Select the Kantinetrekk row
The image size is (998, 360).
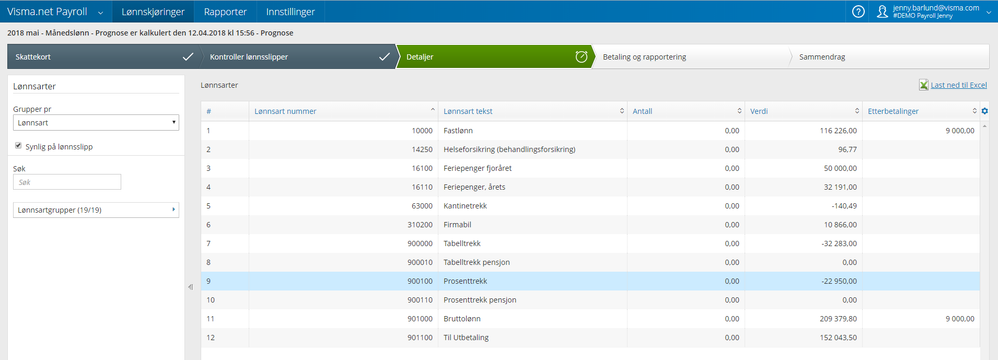coord(591,206)
